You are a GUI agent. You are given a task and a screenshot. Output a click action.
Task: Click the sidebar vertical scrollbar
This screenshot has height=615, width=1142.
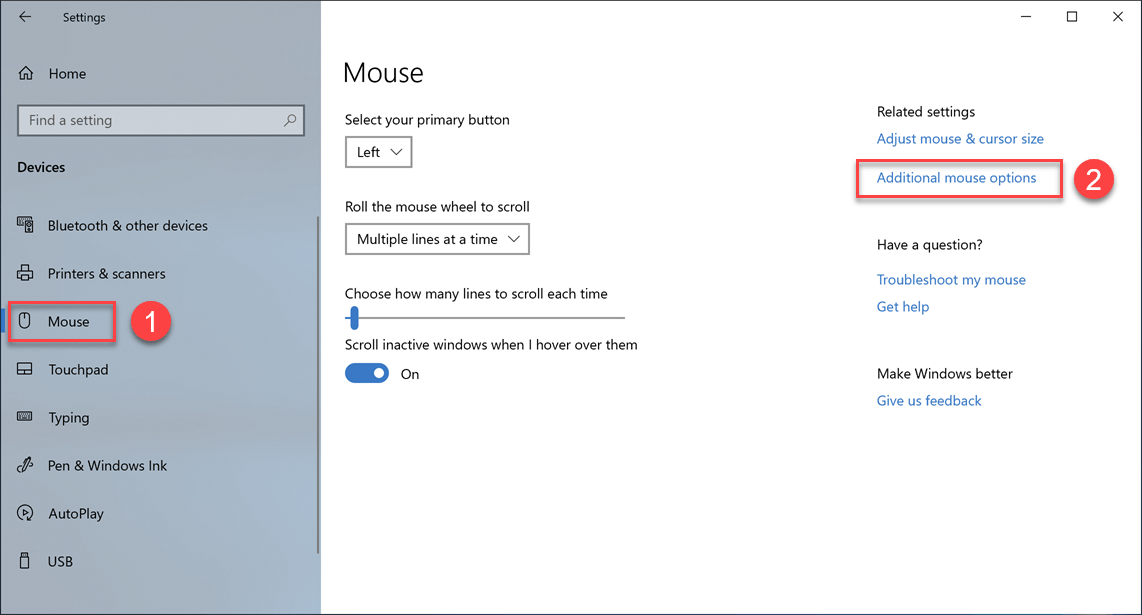pos(318,385)
